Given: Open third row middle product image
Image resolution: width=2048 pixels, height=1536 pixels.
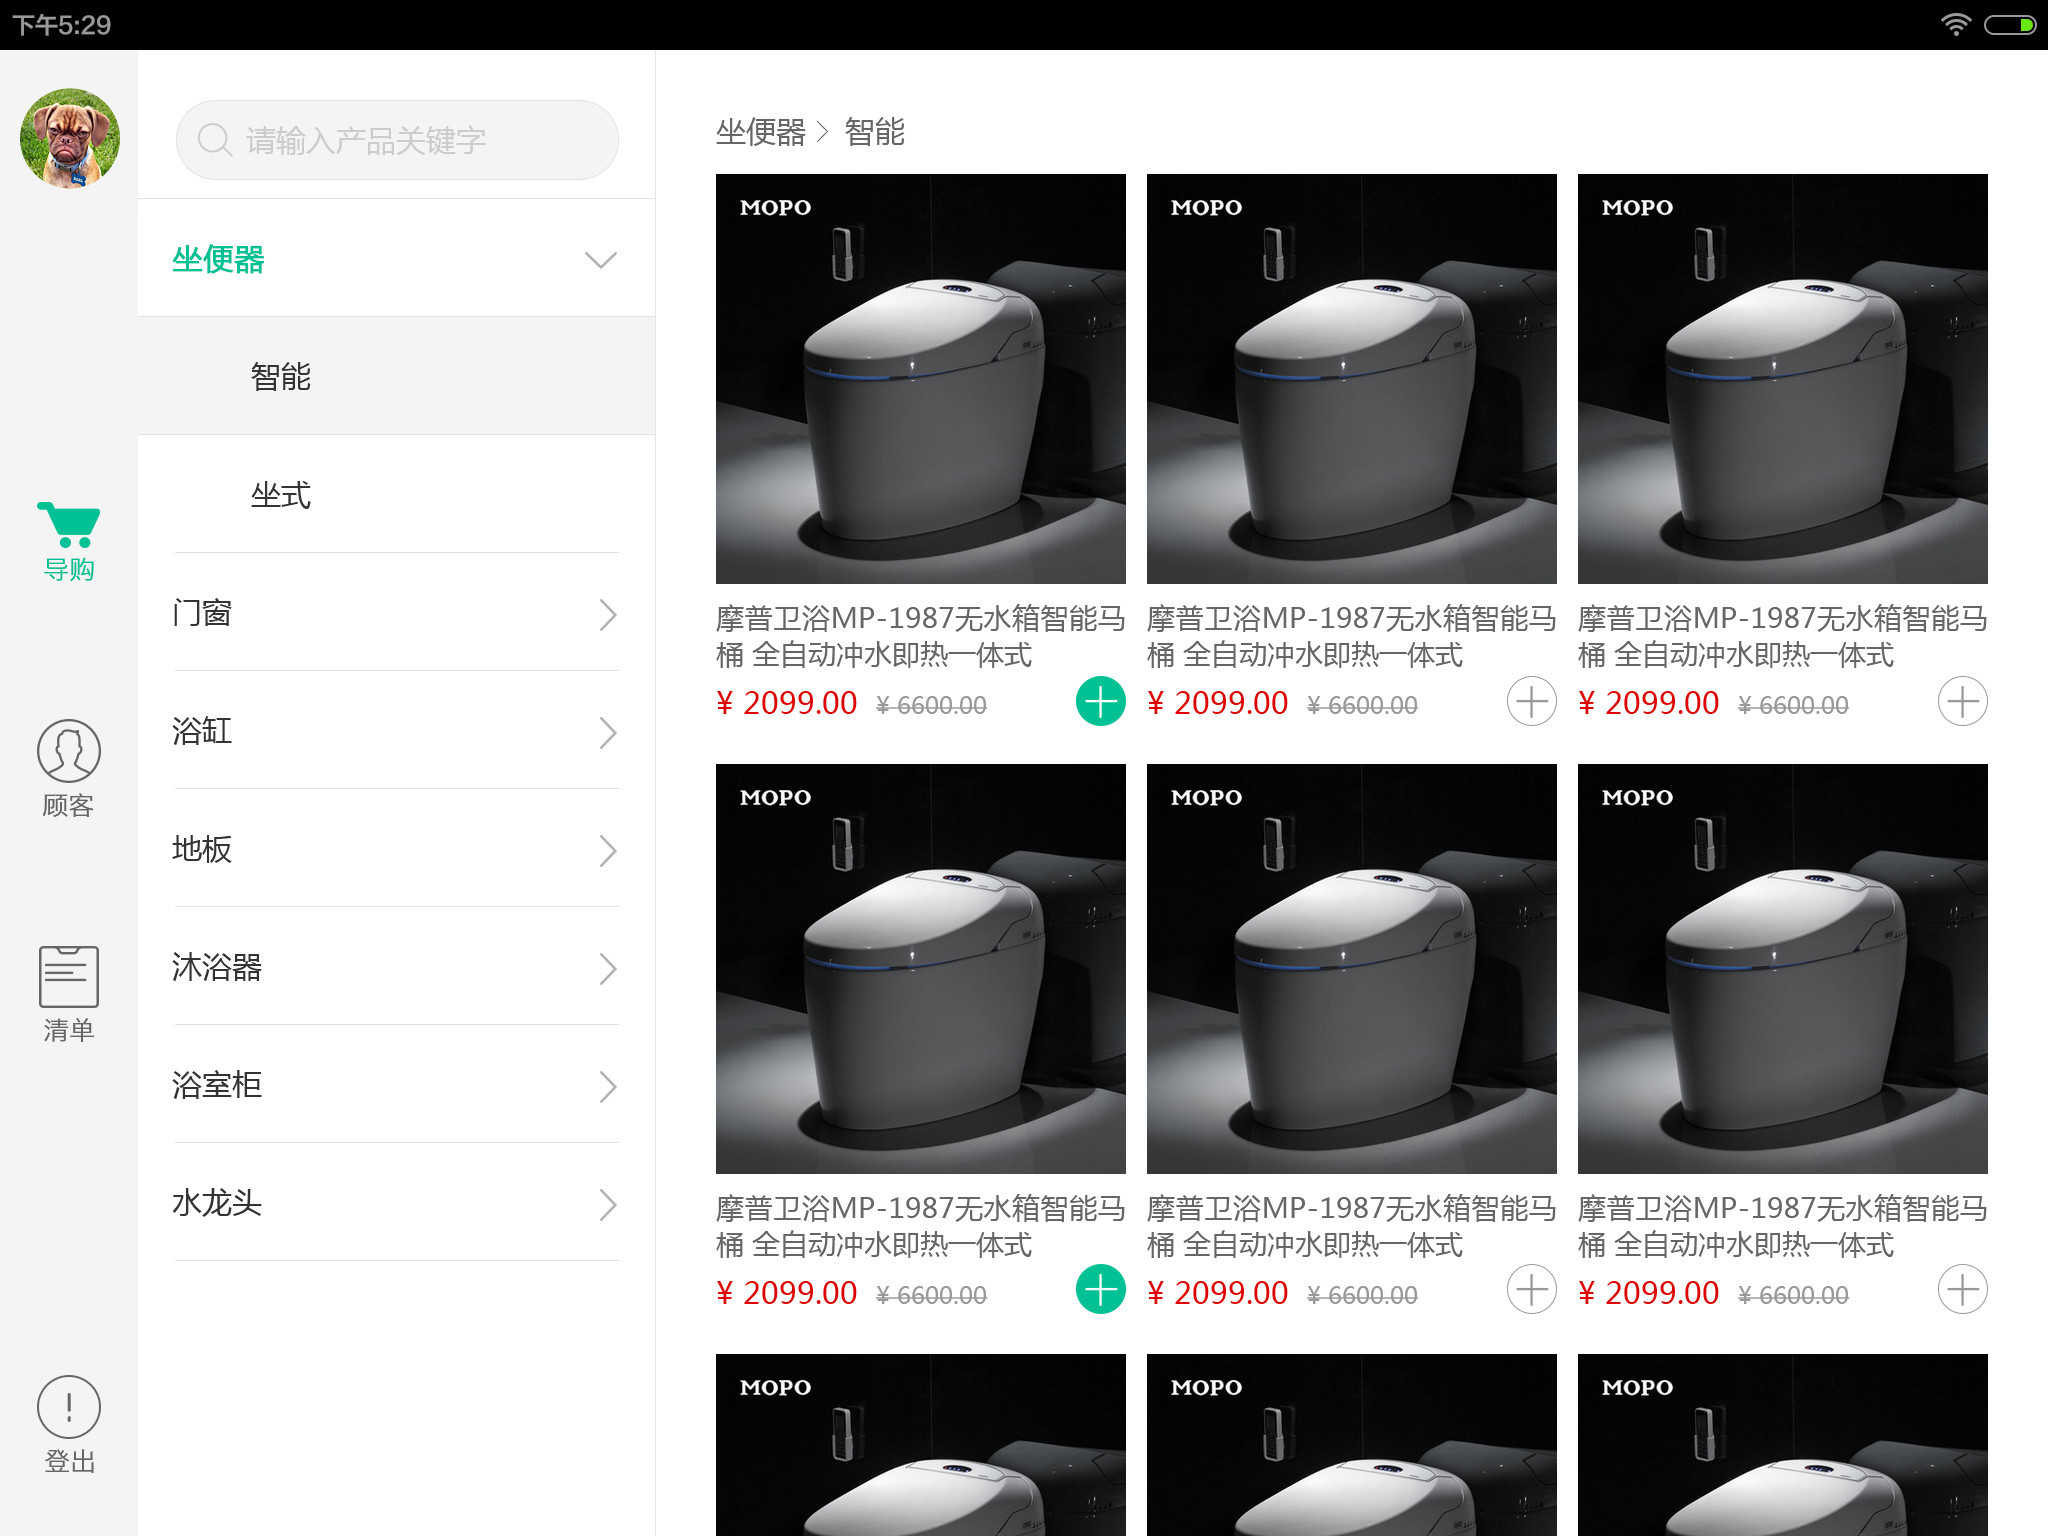Looking at the screenshot, I should (x=1352, y=1445).
